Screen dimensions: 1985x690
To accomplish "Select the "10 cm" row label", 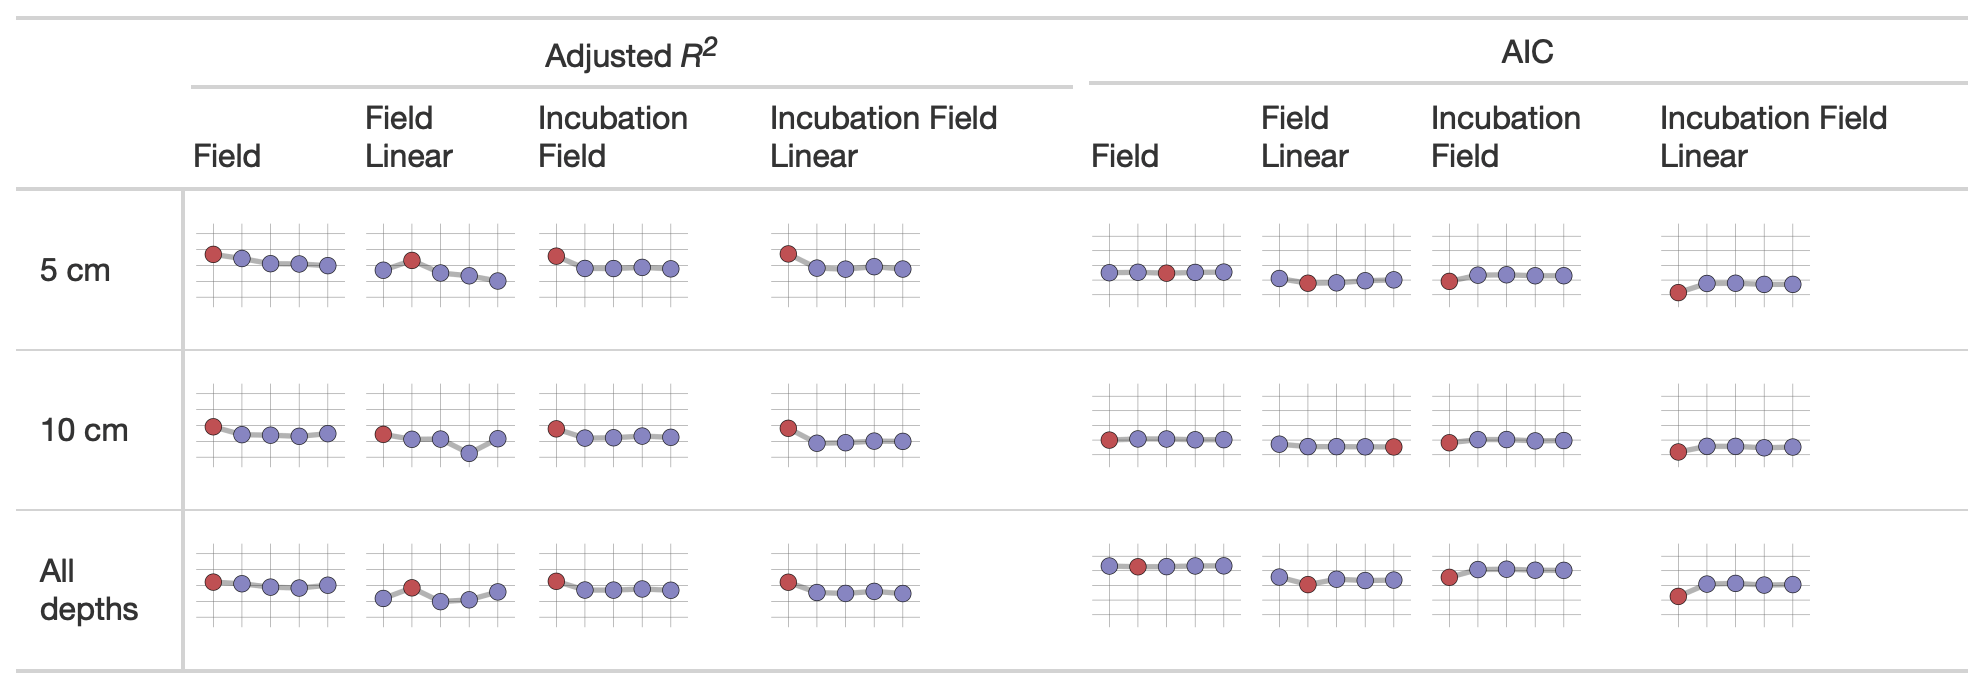I will [x=84, y=430].
